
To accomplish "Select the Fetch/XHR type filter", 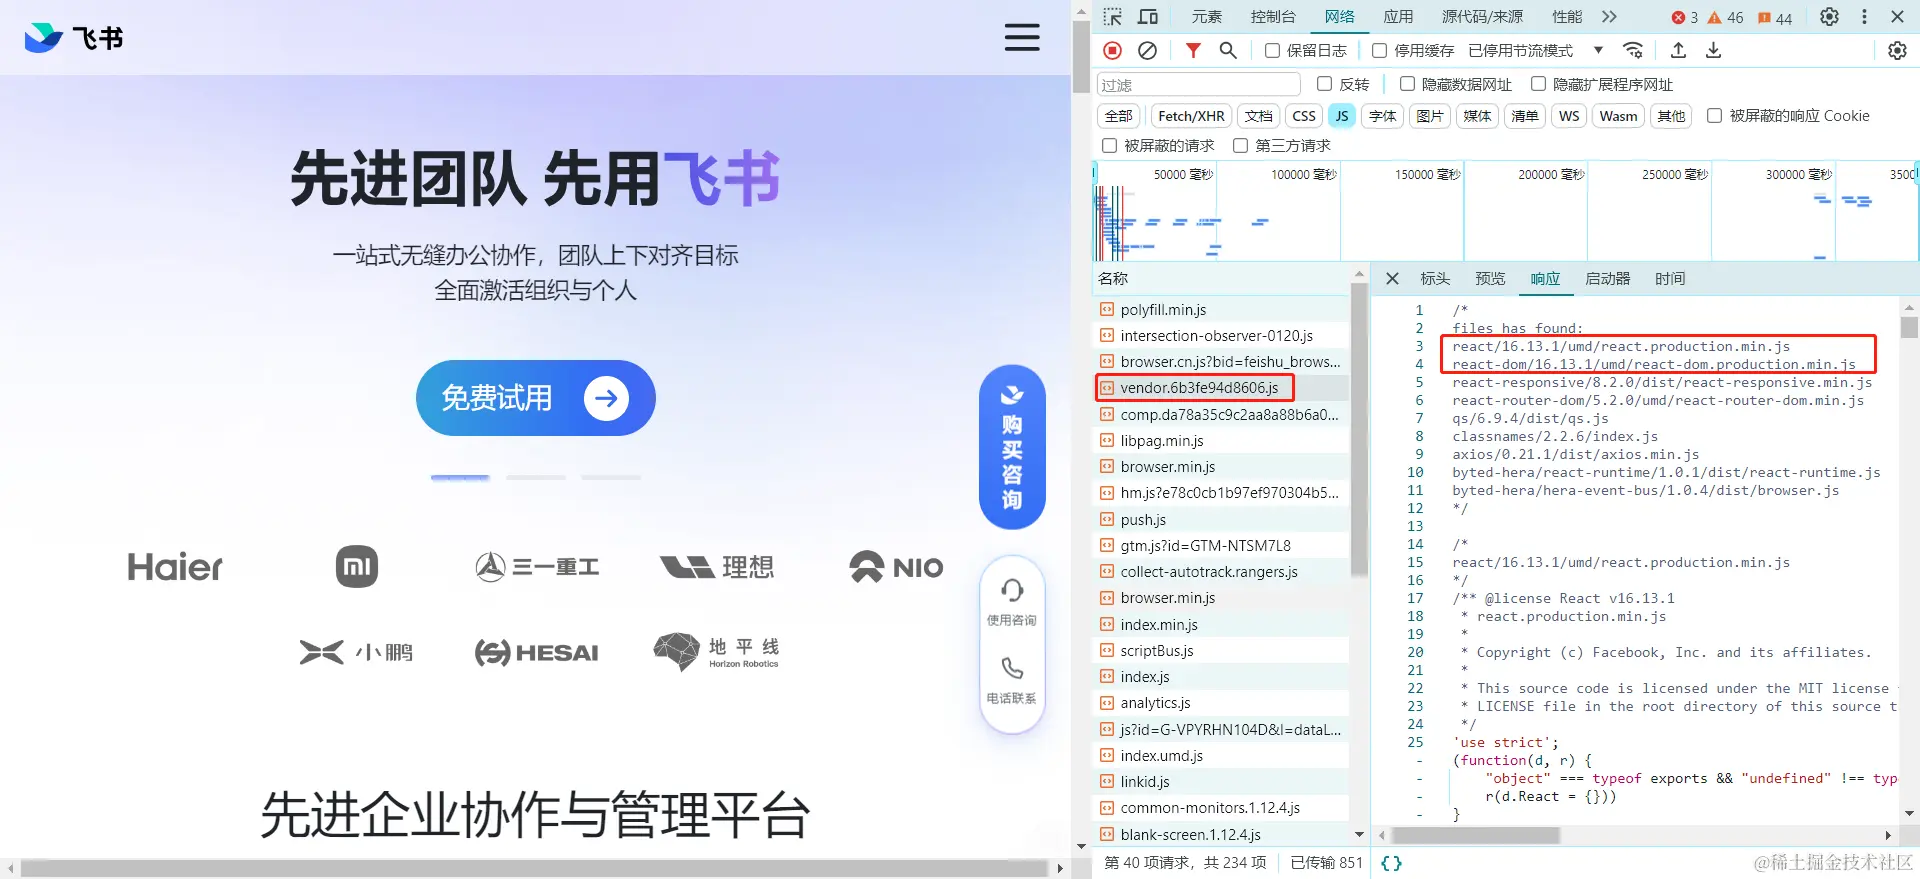I will point(1191,116).
